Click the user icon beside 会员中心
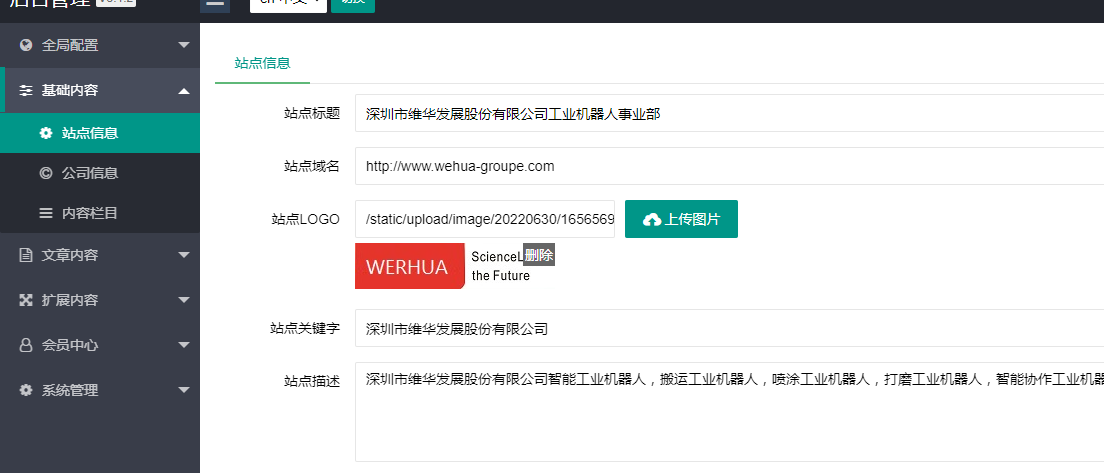 [x=26, y=345]
